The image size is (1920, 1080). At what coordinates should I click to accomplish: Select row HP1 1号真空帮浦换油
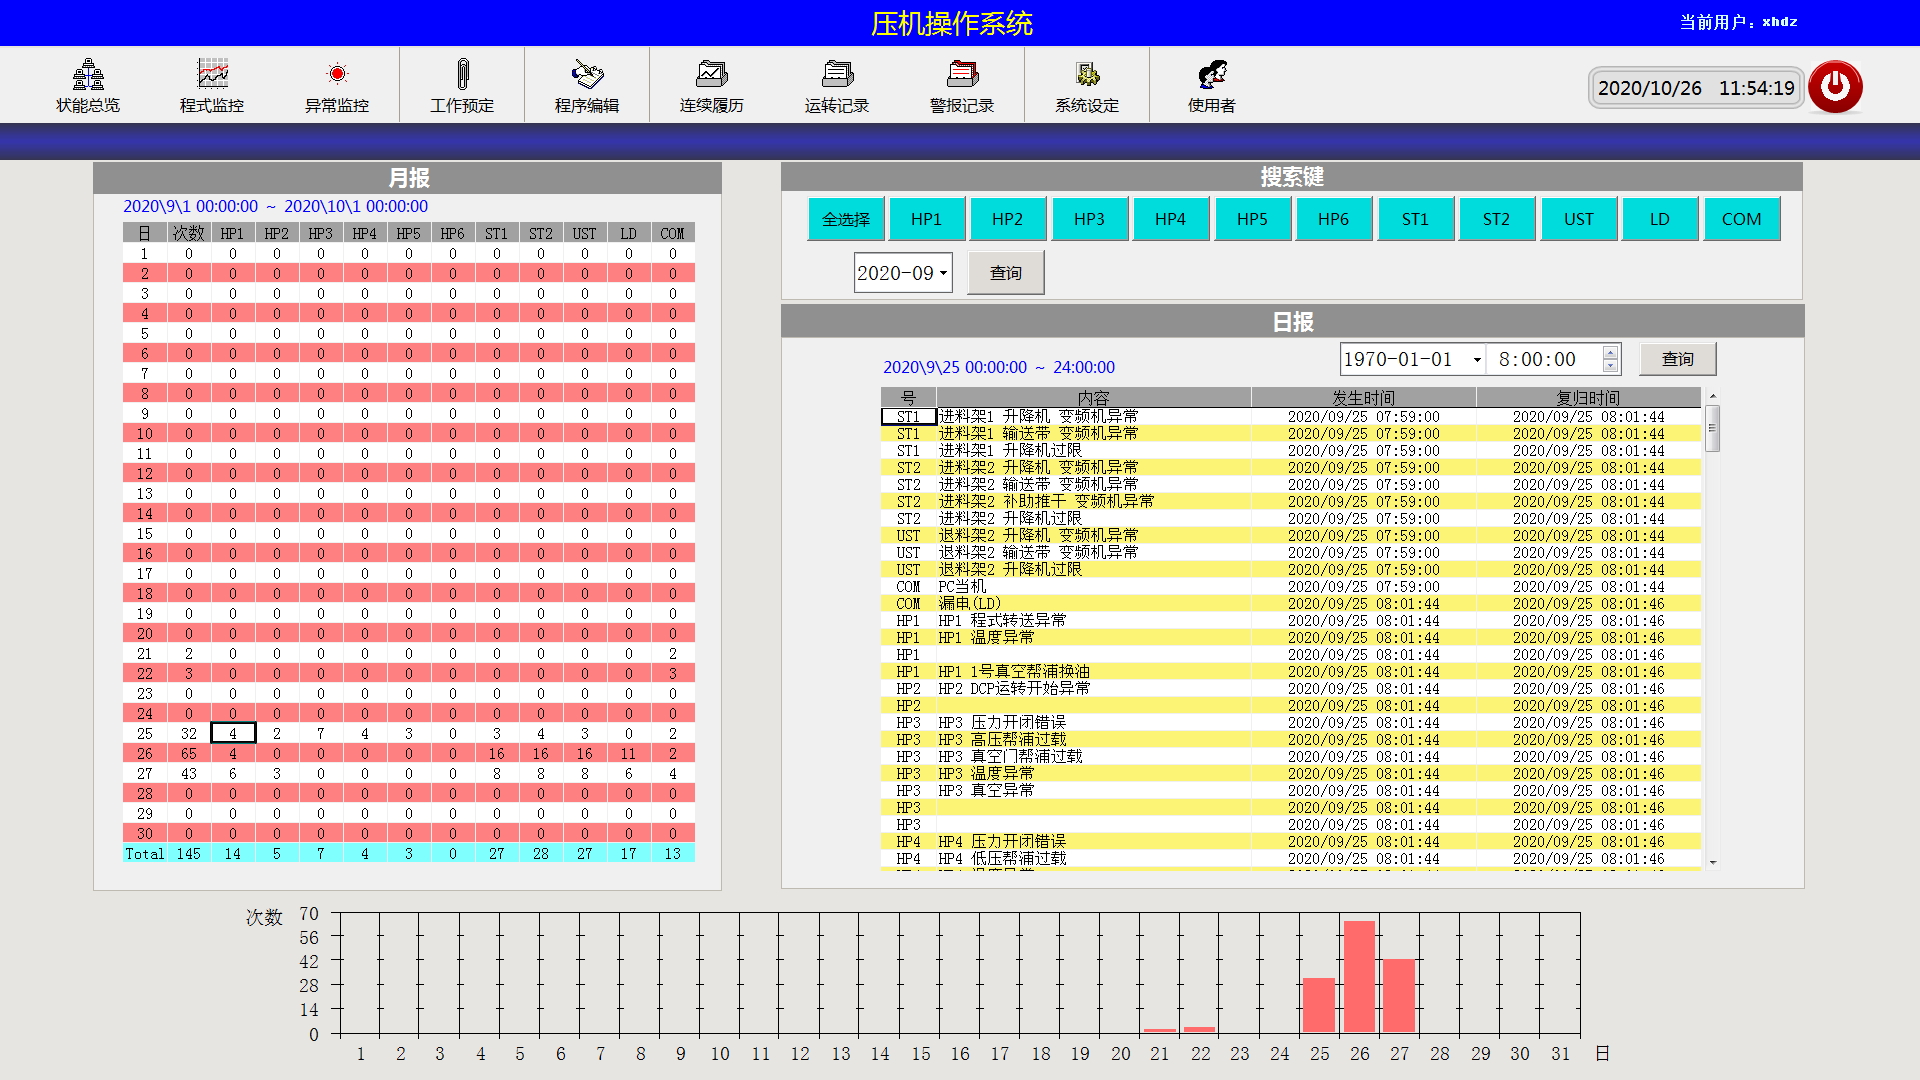click(x=1291, y=671)
